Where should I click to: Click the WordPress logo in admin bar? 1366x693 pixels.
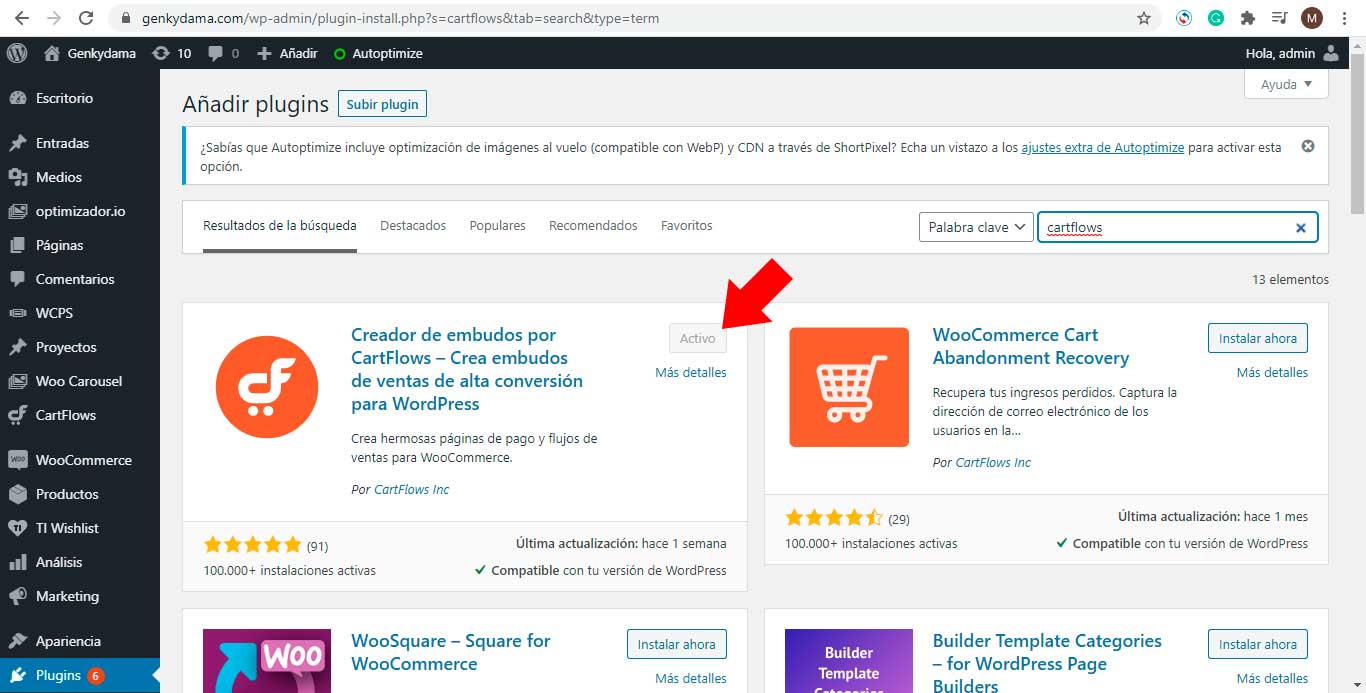click(17, 53)
